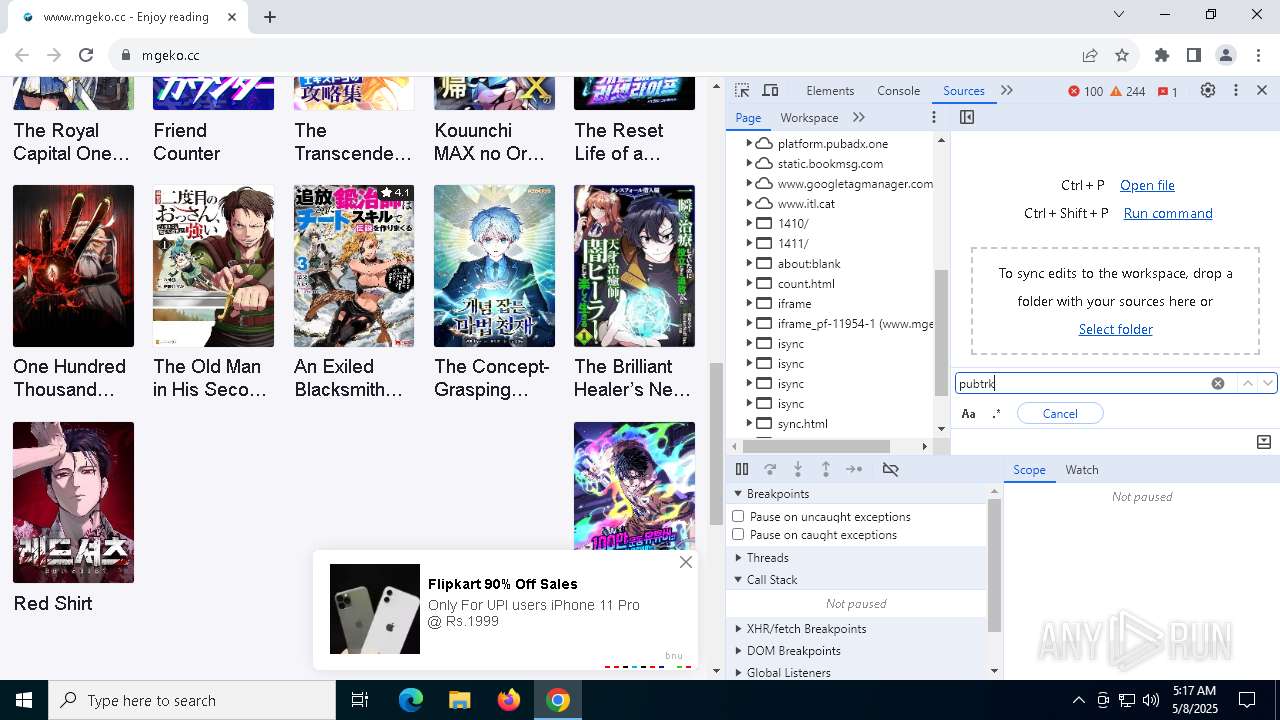Select the inspect element picker icon
Viewport: 1280px width, 720px height.
(x=742, y=90)
